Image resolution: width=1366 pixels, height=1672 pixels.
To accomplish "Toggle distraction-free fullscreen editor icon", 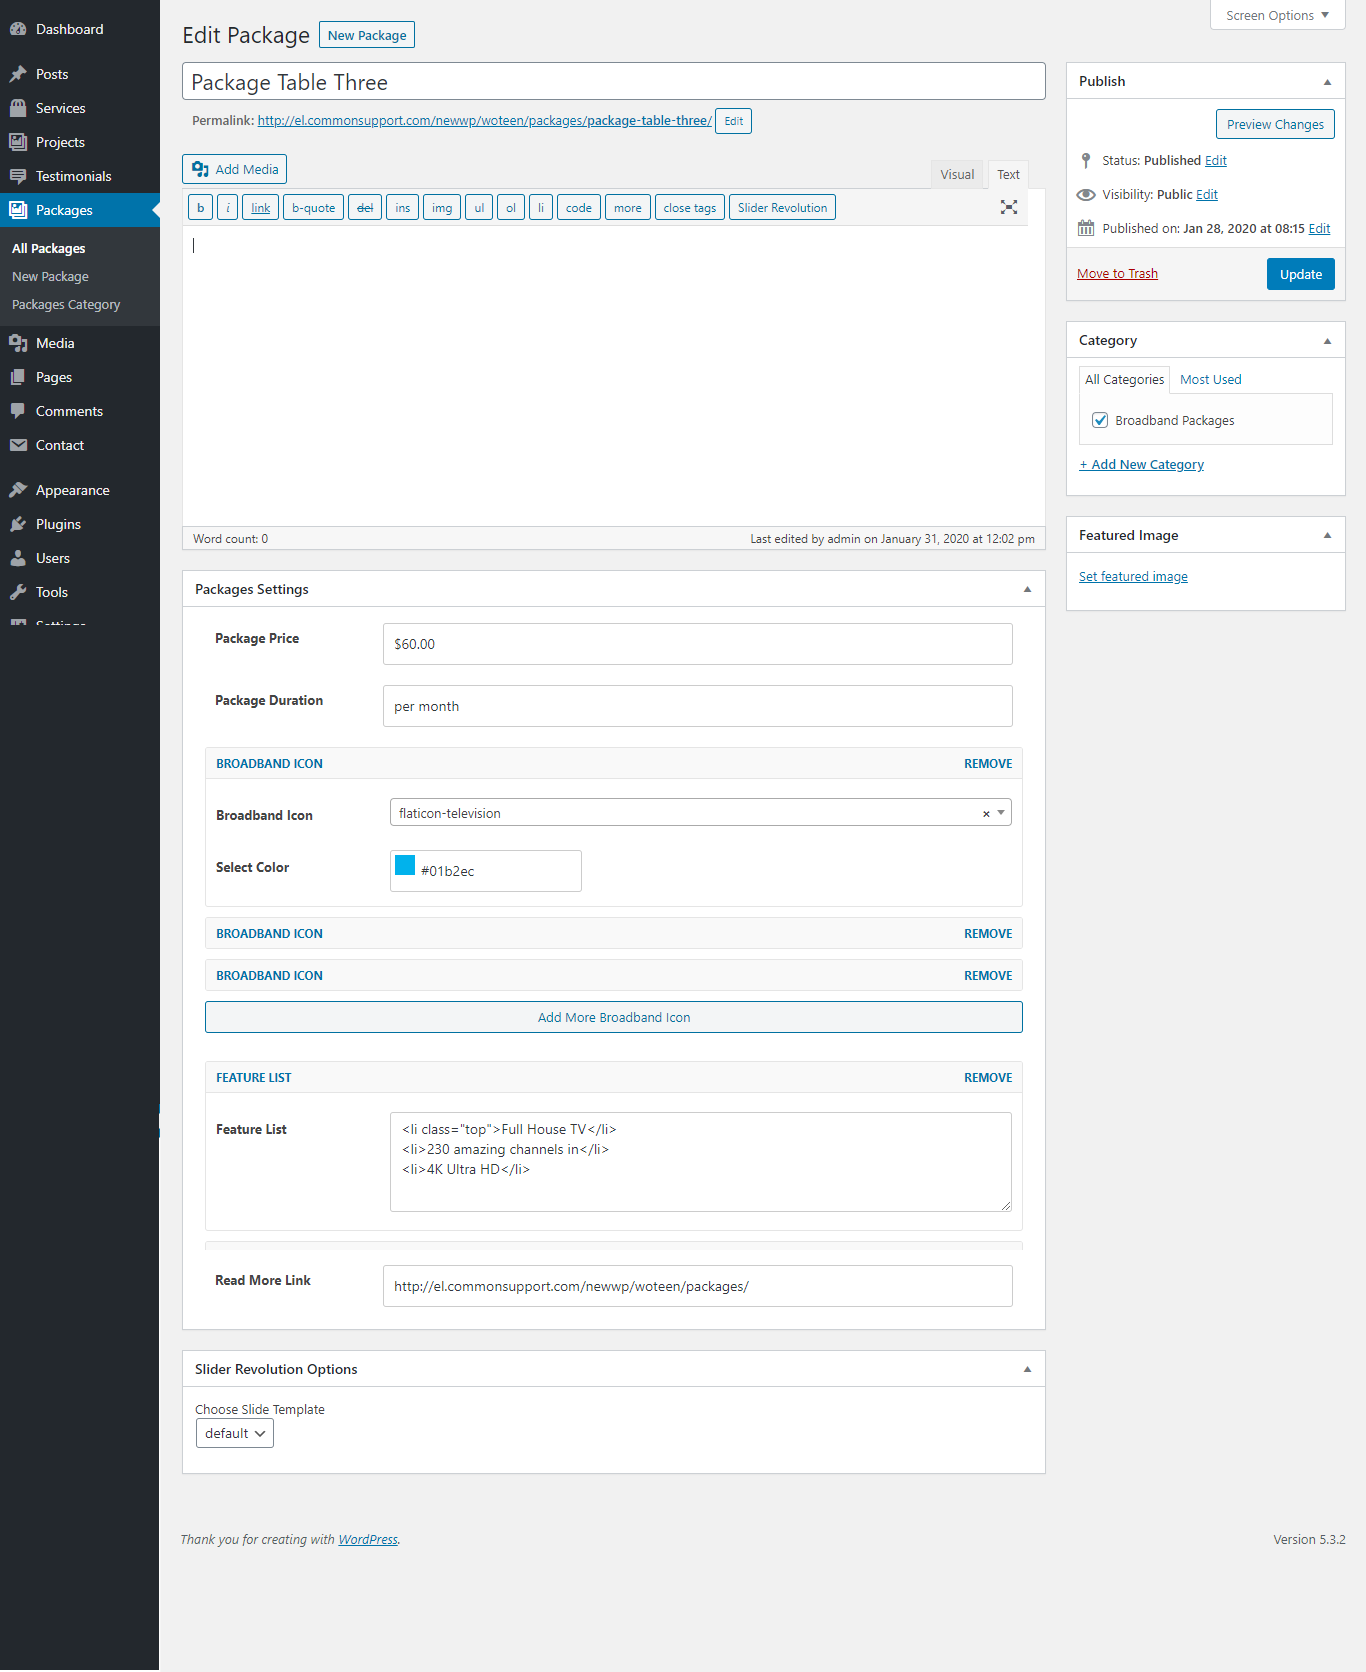I will click(1009, 207).
